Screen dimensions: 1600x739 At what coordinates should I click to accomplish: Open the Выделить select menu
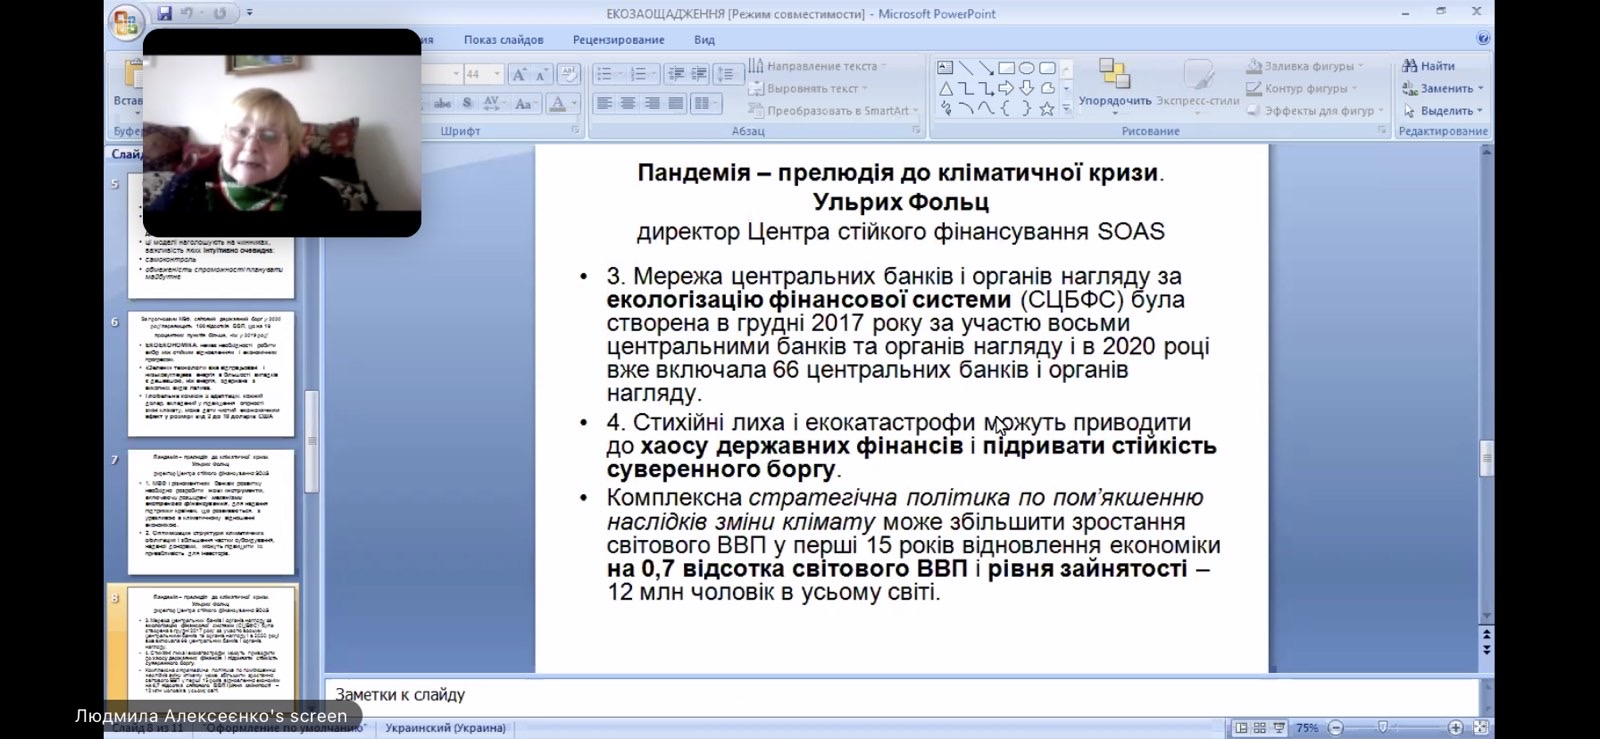[x=1442, y=110]
